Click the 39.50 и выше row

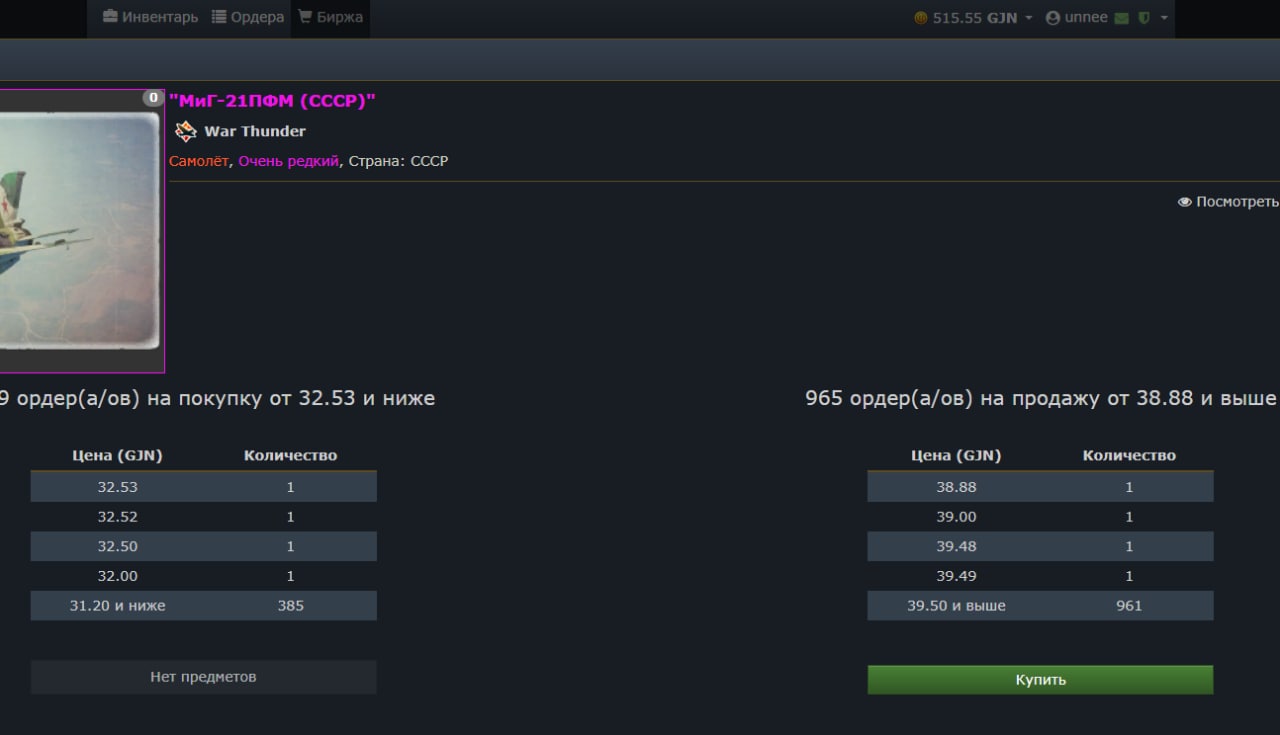click(1040, 605)
